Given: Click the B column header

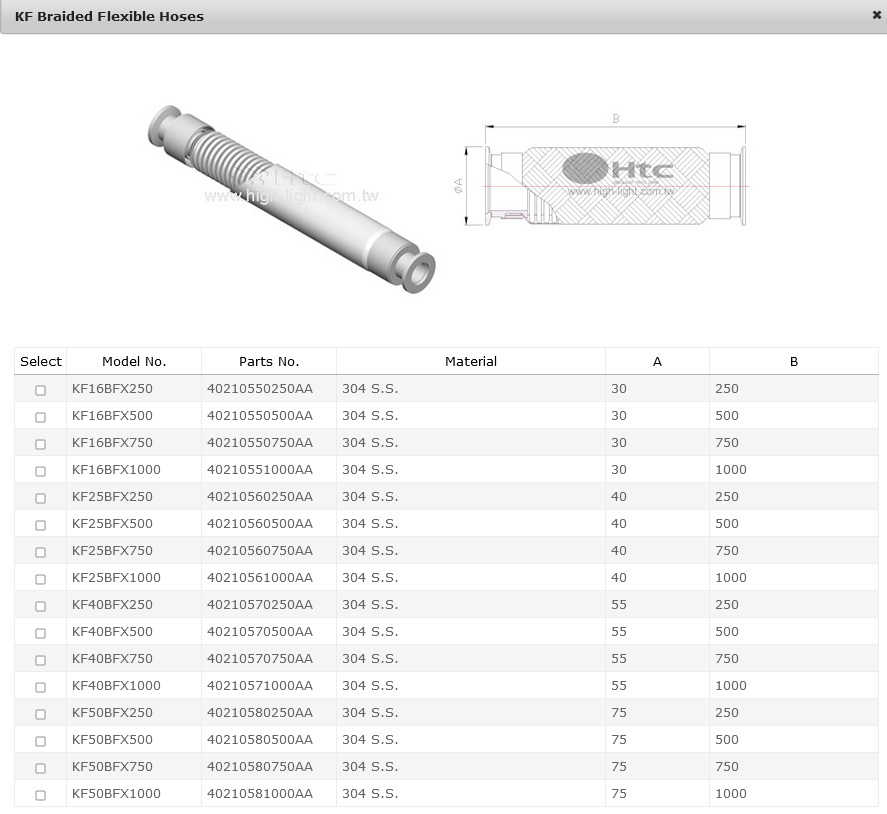Looking at the screenshot, I should point(794,361).
